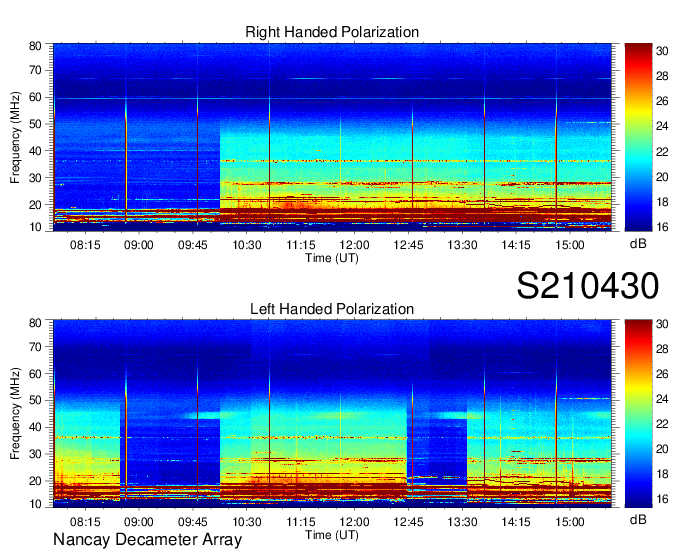Click the "30" frequency tick on bottom plot
Image resolution: width=680 pixels, height=552 pixels.
coord(35,454)
